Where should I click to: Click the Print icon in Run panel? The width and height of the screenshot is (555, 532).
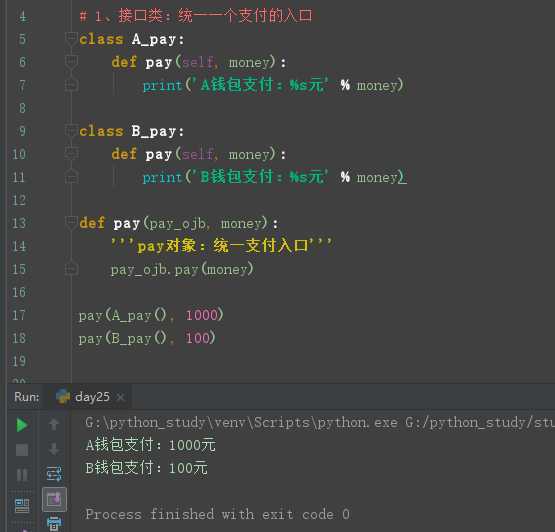click(x=54, y=524)
